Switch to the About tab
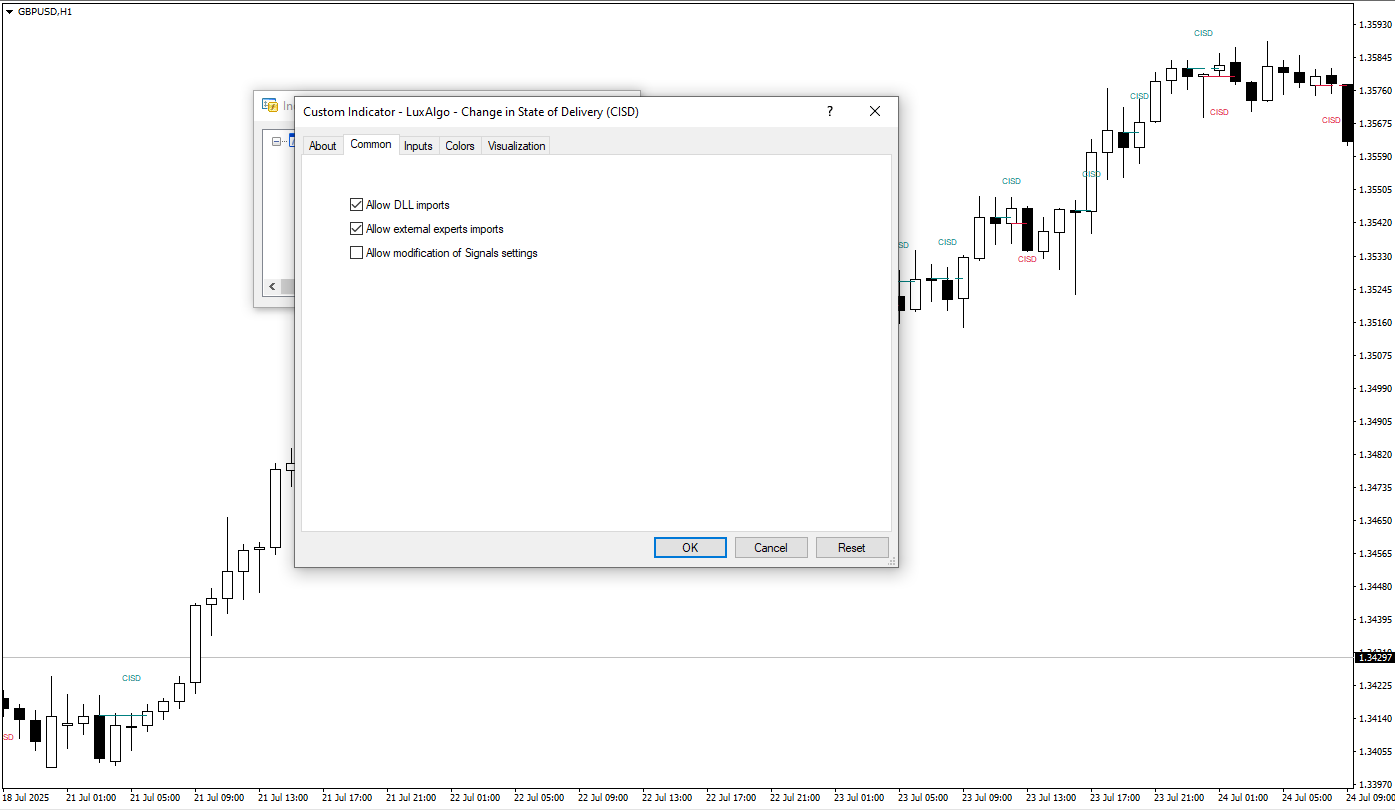 [x=323, y=146]
